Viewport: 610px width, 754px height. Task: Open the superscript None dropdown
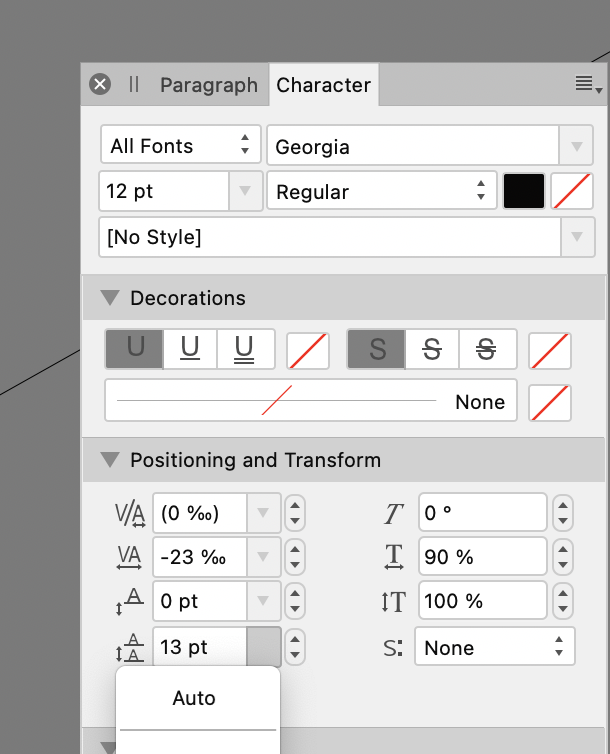pos(495,647)
